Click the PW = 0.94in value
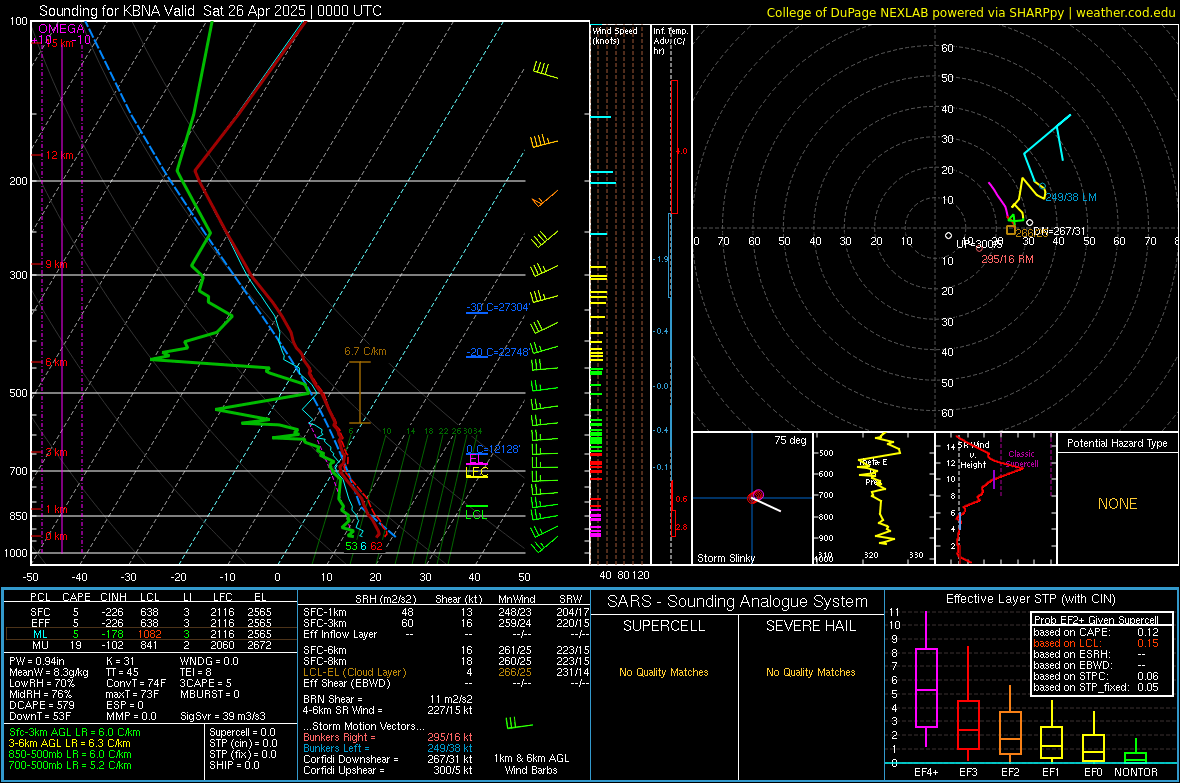1180x783 pixels. pyautogui.click(x=37, y=661)
